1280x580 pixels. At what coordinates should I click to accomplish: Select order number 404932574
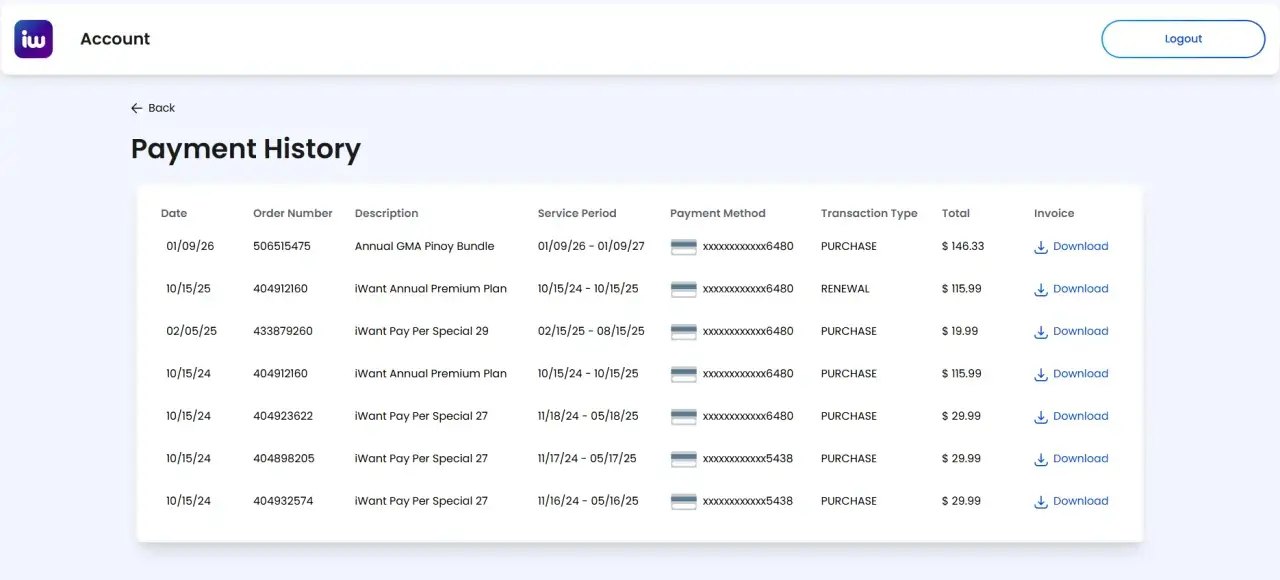(283, 501)
